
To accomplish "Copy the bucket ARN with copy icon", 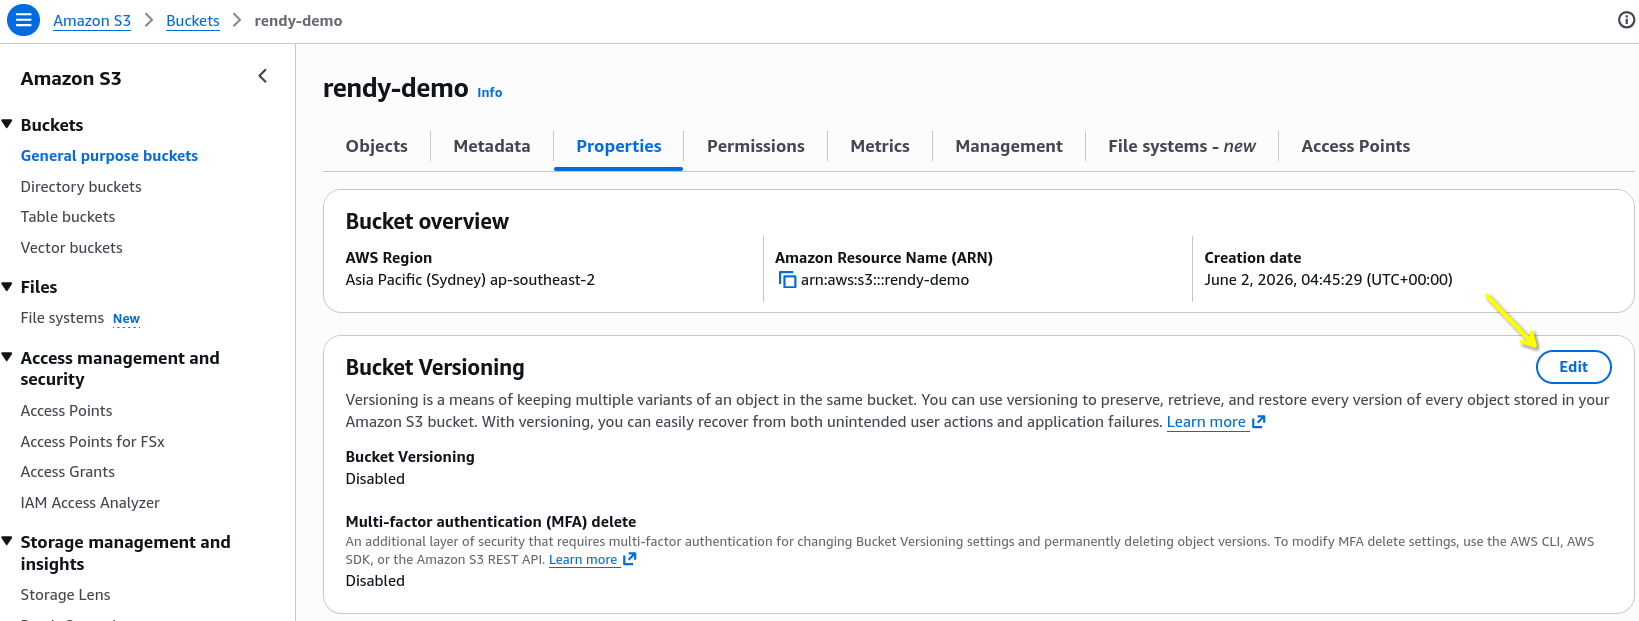I will click(787, 280).
